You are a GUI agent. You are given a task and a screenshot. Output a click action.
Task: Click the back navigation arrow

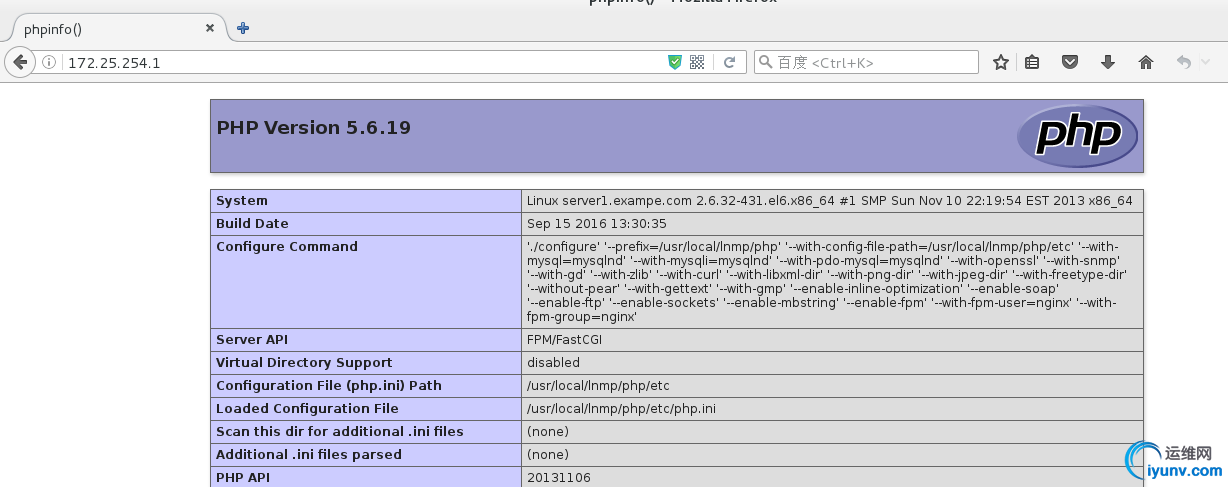[x=20, y=62]
